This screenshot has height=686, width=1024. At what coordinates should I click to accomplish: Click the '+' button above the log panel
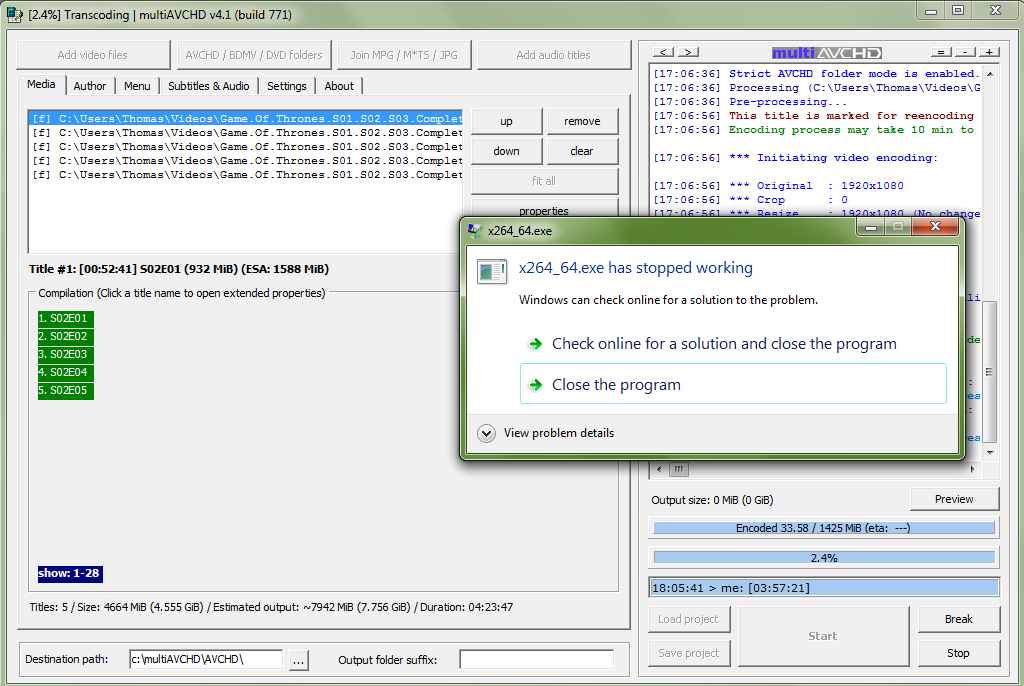[989, 52]
